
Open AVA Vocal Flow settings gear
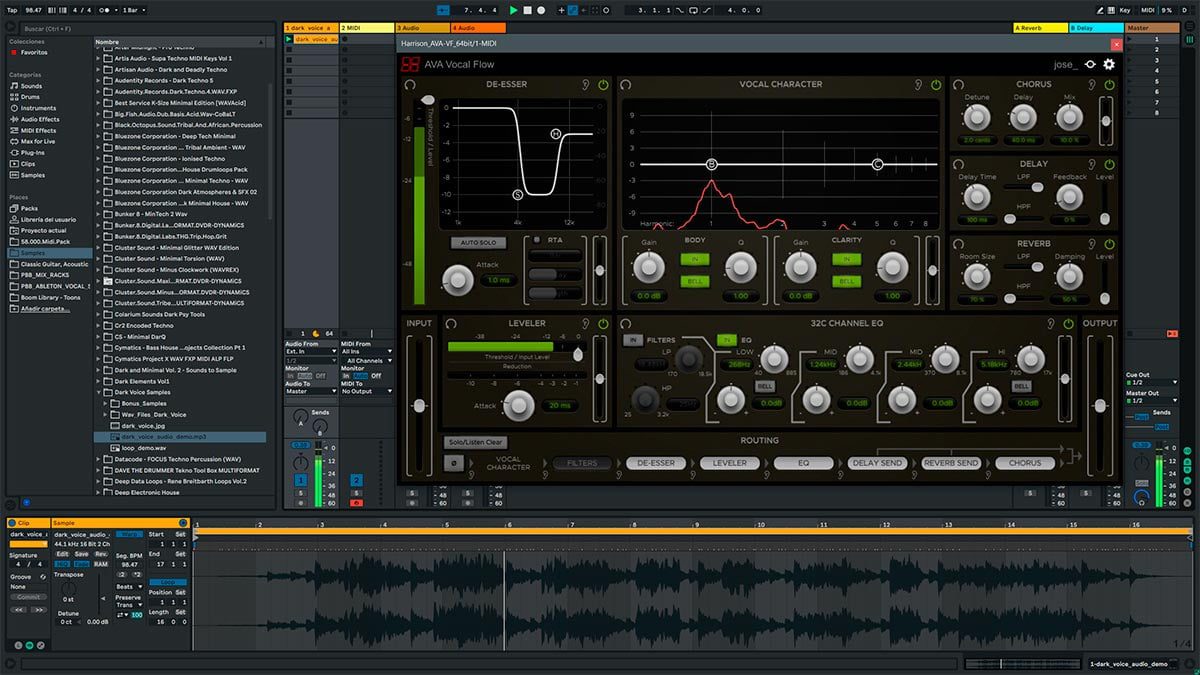point(1109,64)
